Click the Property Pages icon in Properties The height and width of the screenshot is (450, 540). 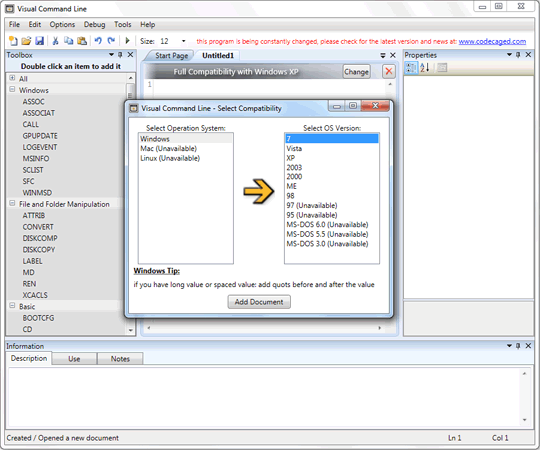pyautogui.click(x=442, y=67)
